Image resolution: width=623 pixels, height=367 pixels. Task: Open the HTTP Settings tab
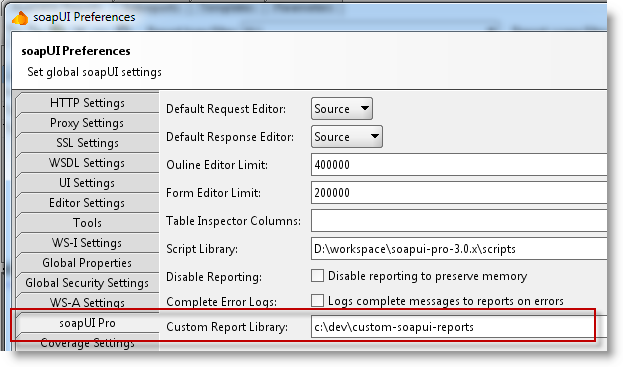pos(87,103)
